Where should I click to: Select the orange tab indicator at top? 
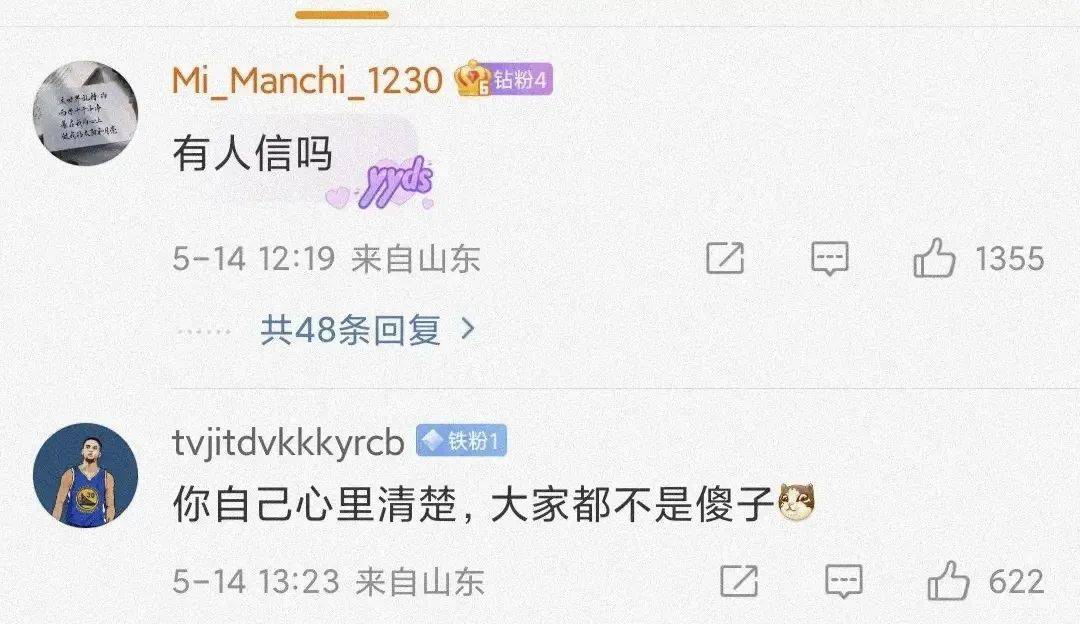(342, 14)
